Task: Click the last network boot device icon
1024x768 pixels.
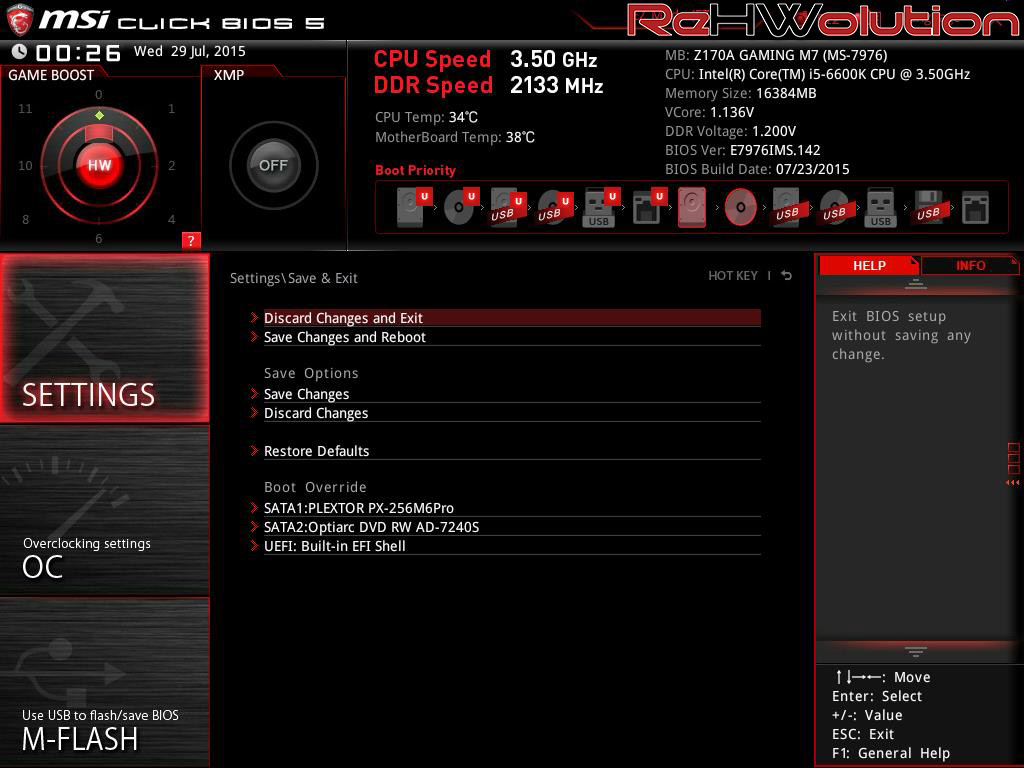Action: (x=974, y=208)
